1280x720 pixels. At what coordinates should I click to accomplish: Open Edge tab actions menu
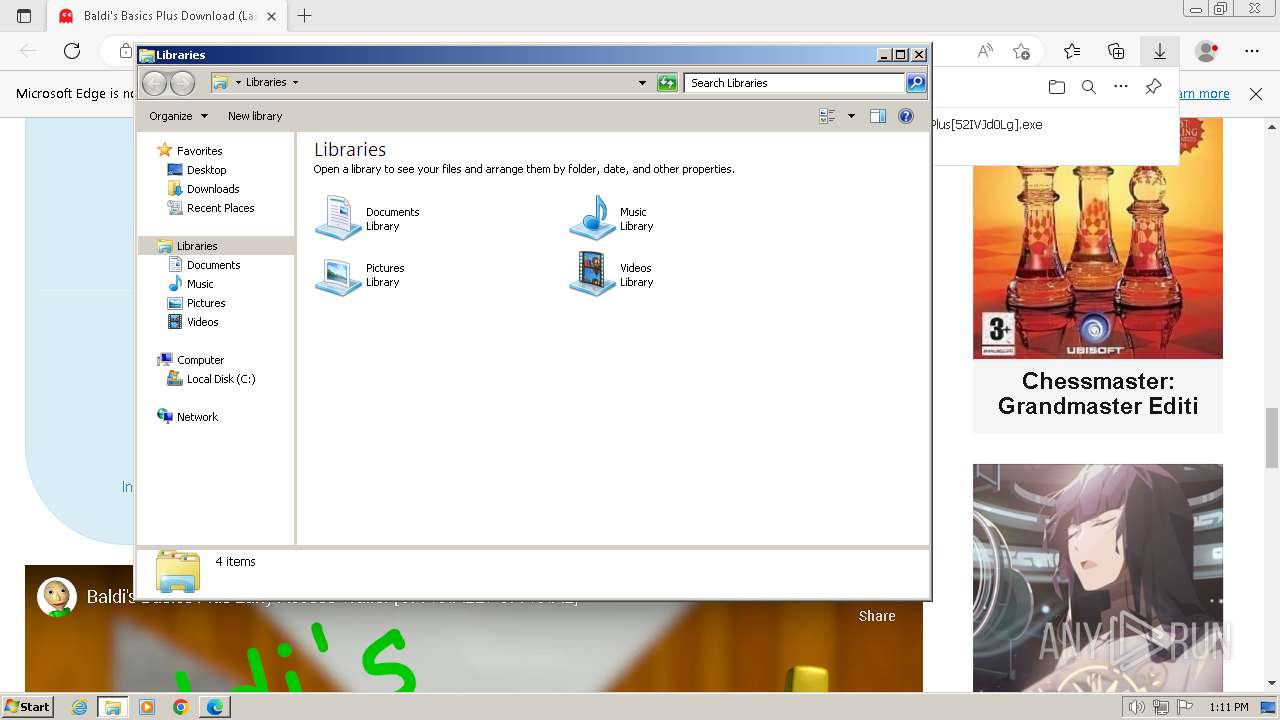24,16
